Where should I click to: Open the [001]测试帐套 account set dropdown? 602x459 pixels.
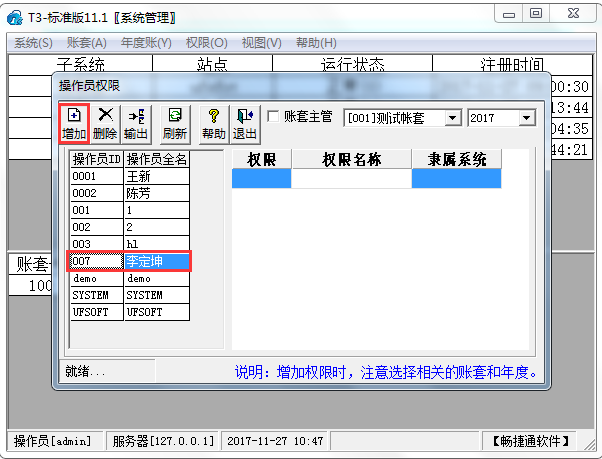coord(453,118)
